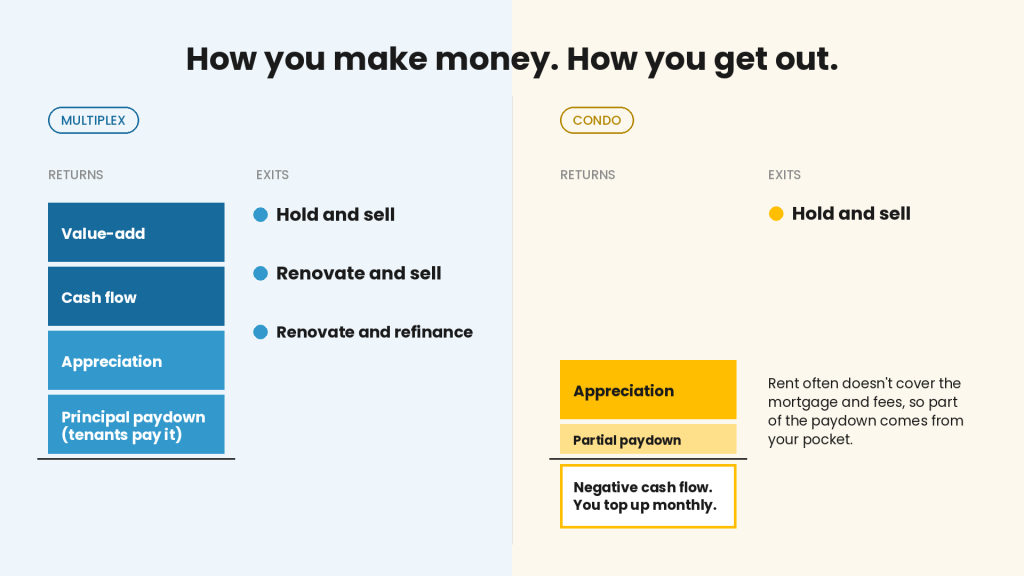Click the Renovate and refinance text
This screenshot has width=1024, height=576.
click(374, 332)
